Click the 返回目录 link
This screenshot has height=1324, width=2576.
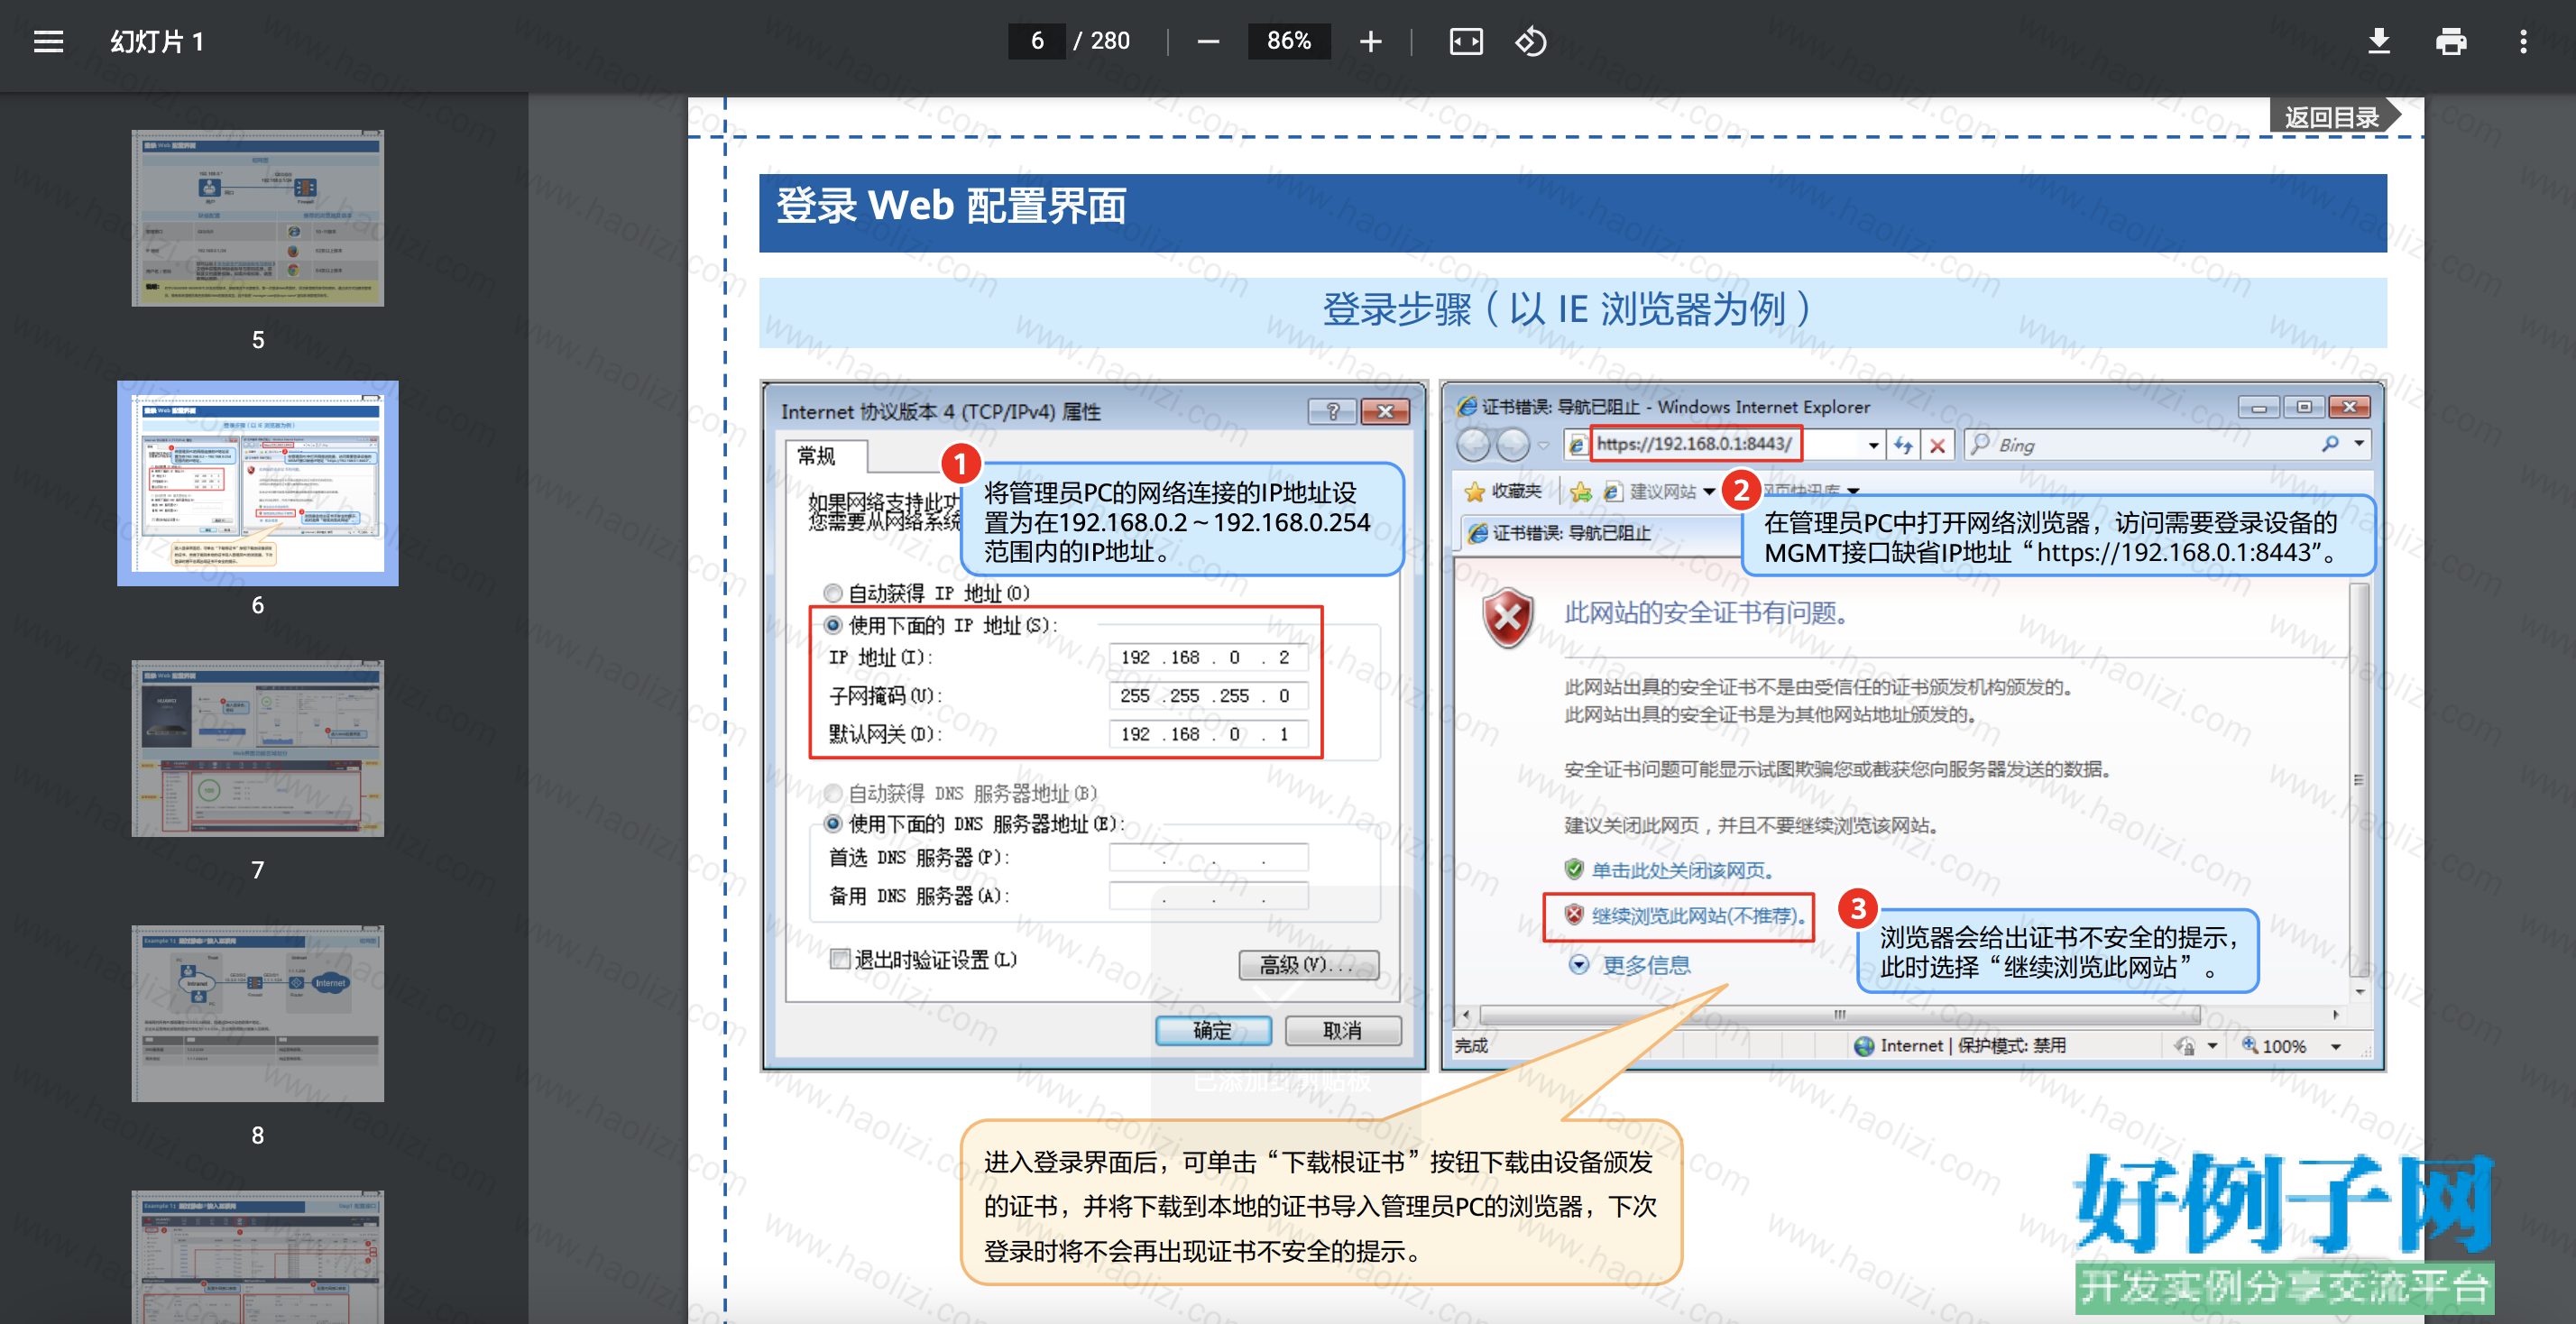coord(2333,117)
